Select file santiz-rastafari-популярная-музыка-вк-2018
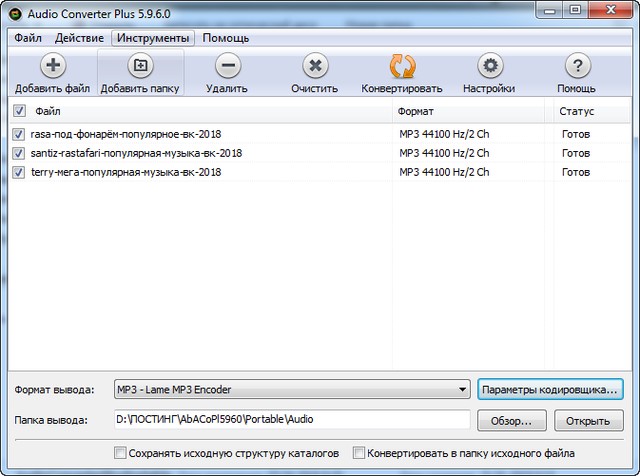 coord(136,153)
